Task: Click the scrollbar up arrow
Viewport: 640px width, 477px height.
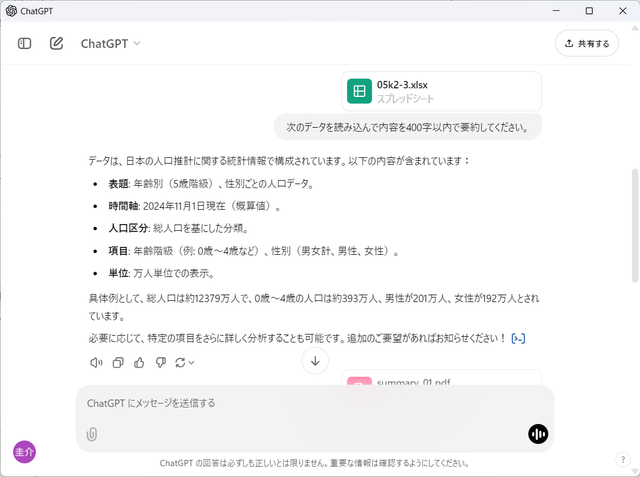Action: pos(635,28)
